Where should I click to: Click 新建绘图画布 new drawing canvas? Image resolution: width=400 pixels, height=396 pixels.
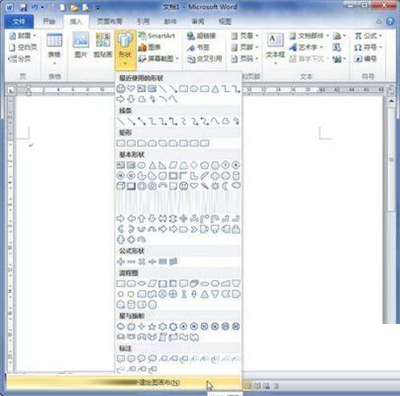coord(124,382)
